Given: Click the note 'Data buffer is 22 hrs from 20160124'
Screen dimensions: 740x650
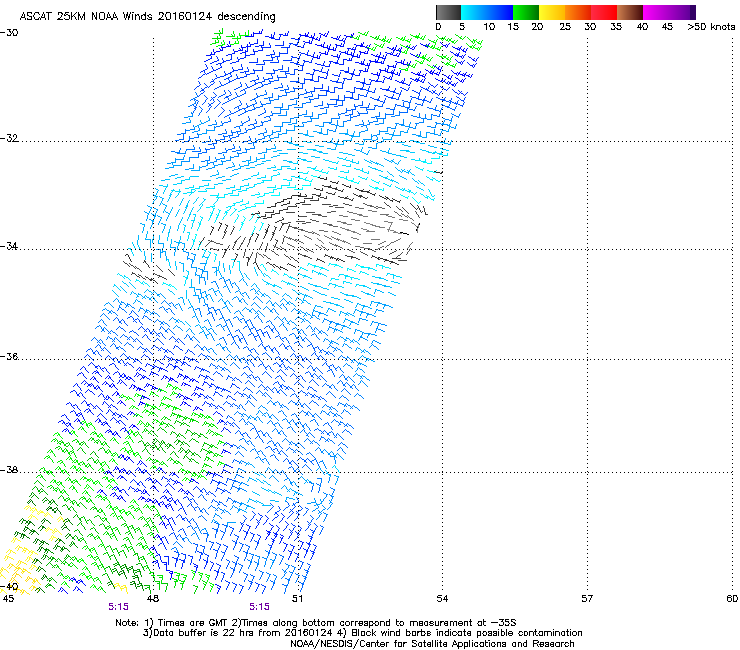Looking at the screenshot, I should coord(245,633).
